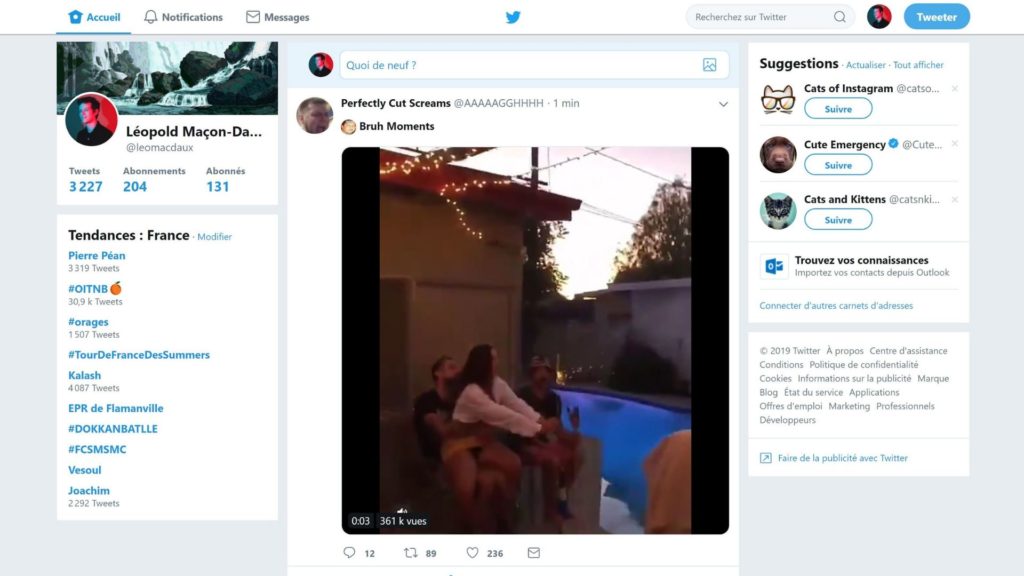Share tweet by direct message envelope icon

click(534, 552)
